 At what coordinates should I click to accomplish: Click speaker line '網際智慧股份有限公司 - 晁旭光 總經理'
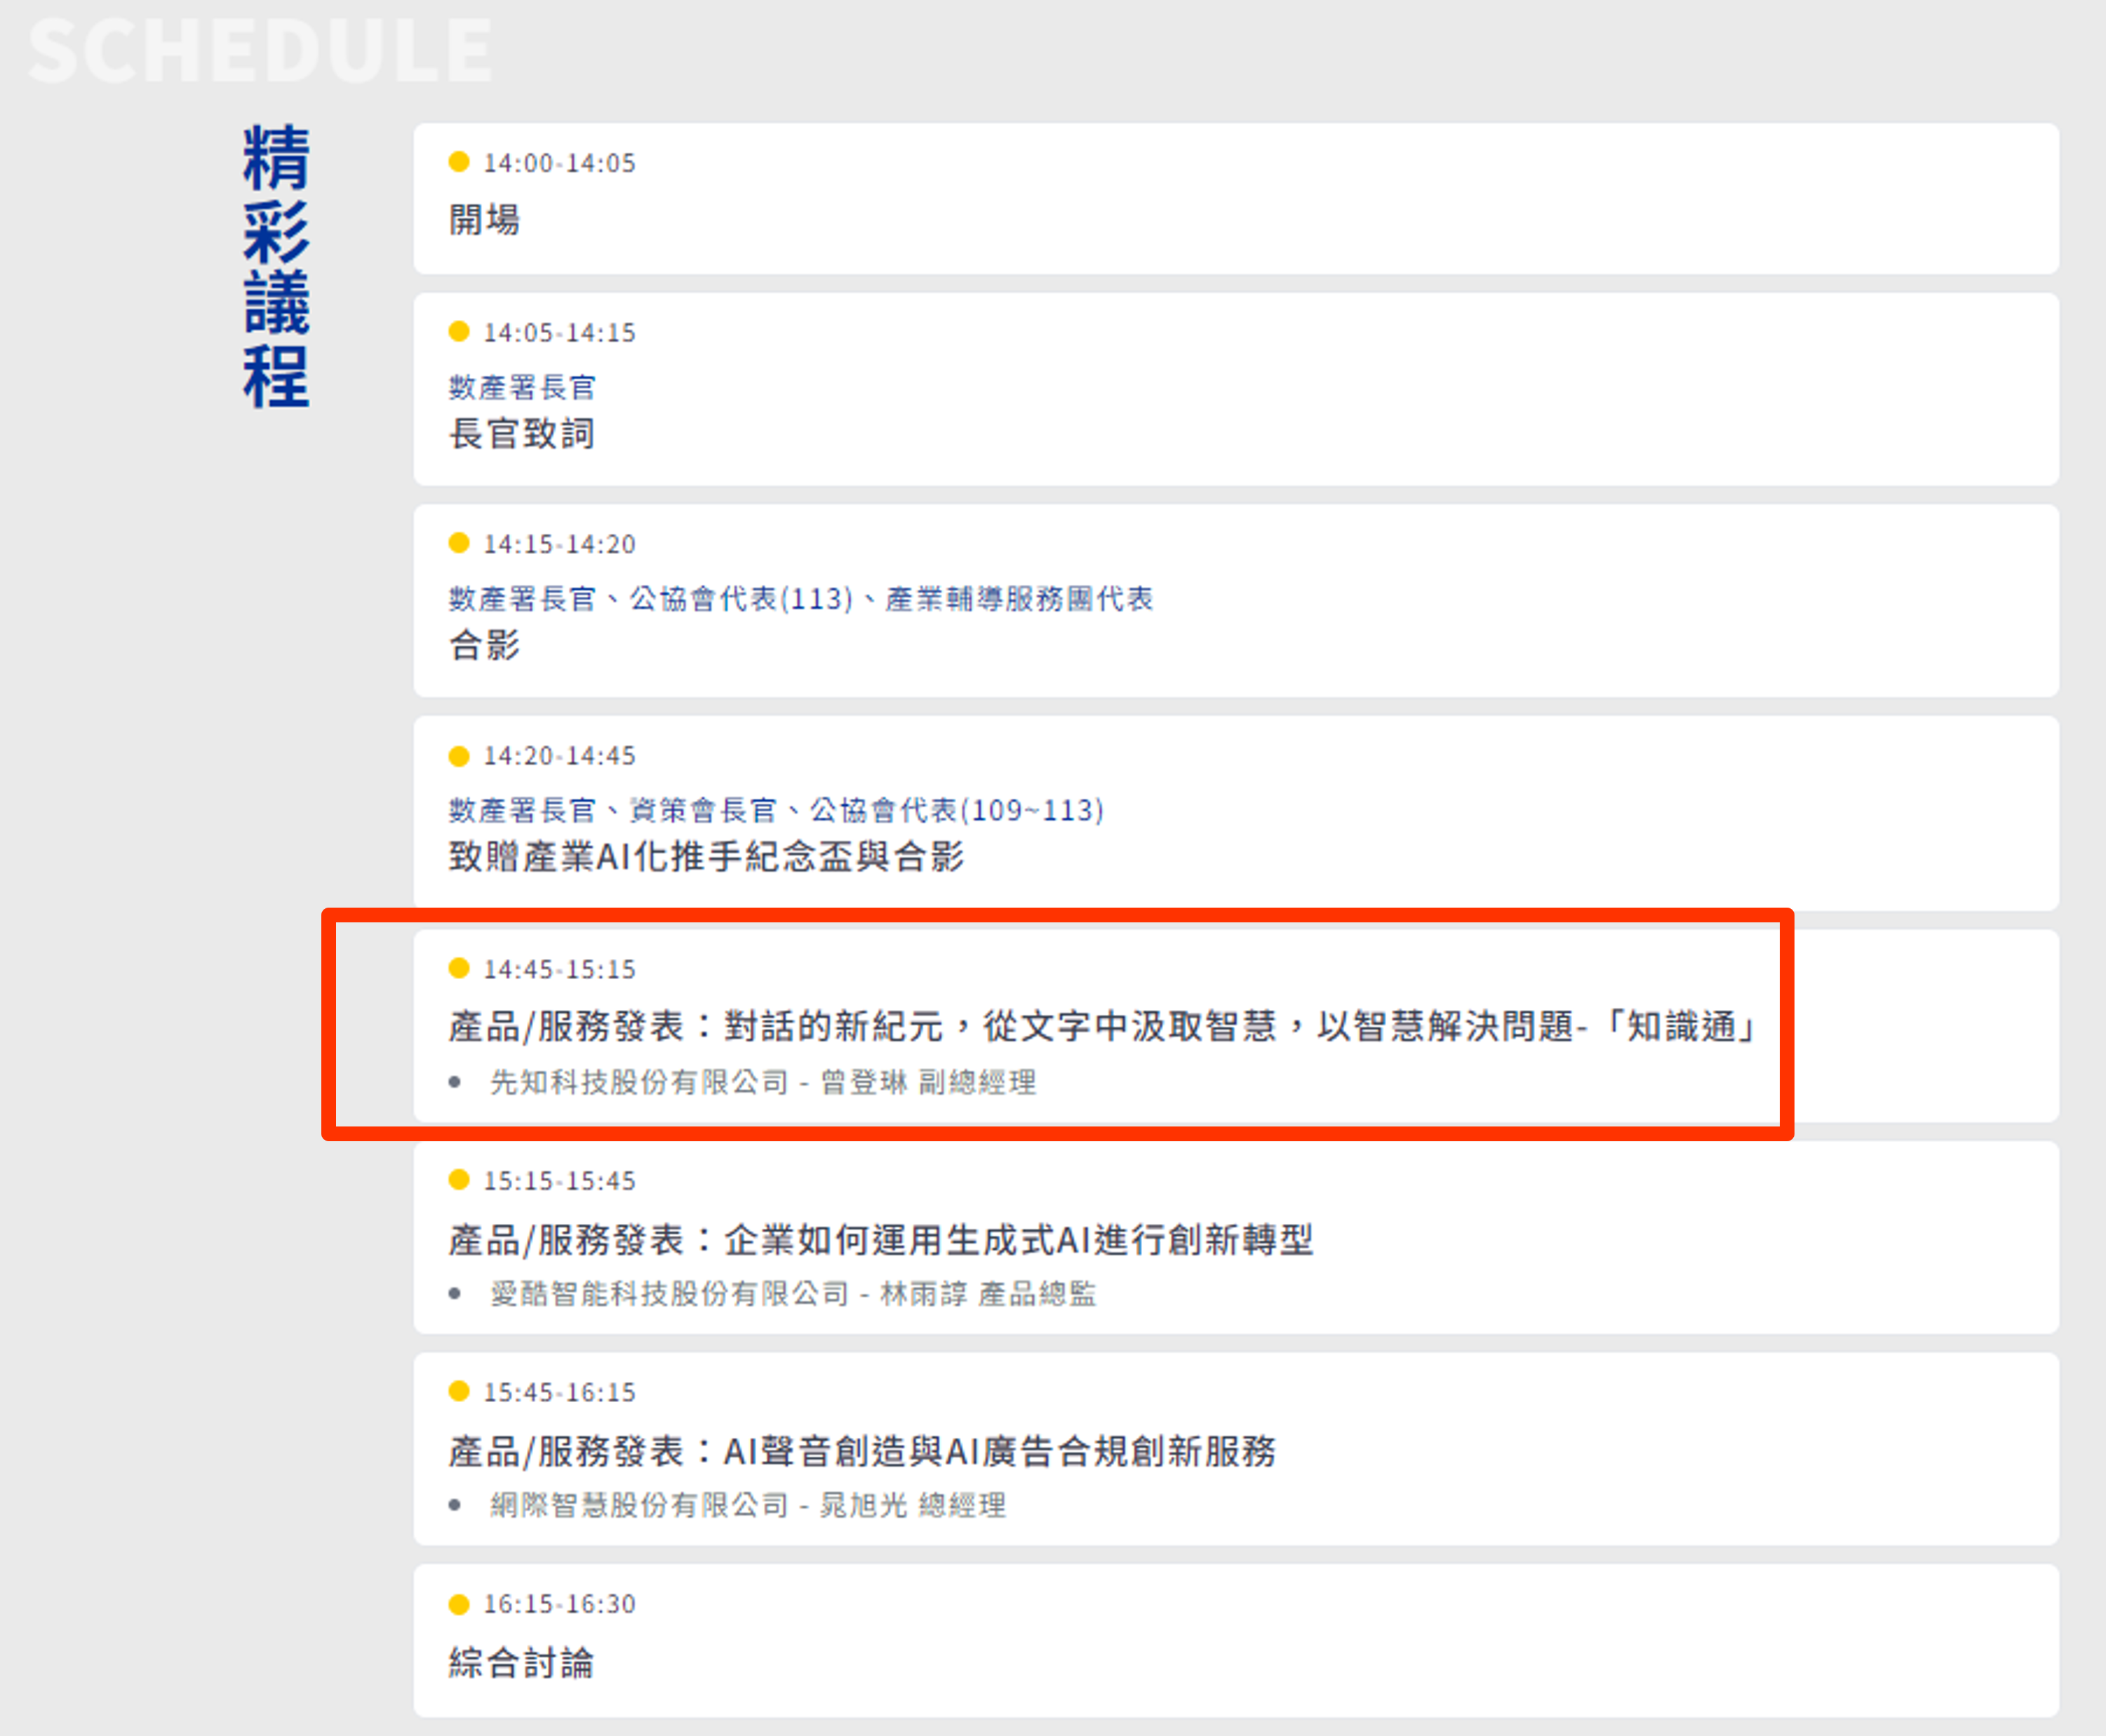click(748, 1506)
